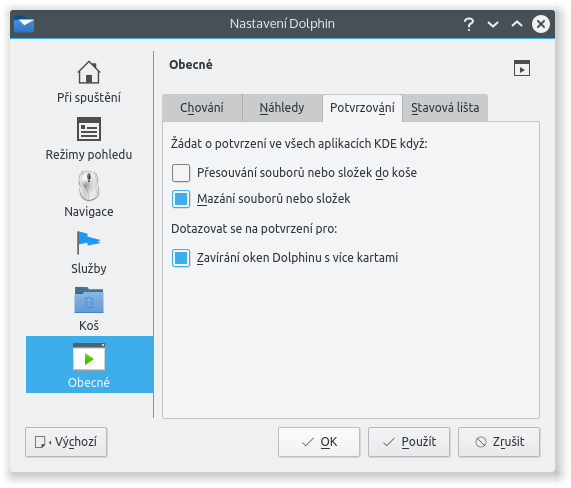The width and height of the screenshot is (571, 488).
Task: Cancel with the Zrušit button
Action: [x=499, y=442]
